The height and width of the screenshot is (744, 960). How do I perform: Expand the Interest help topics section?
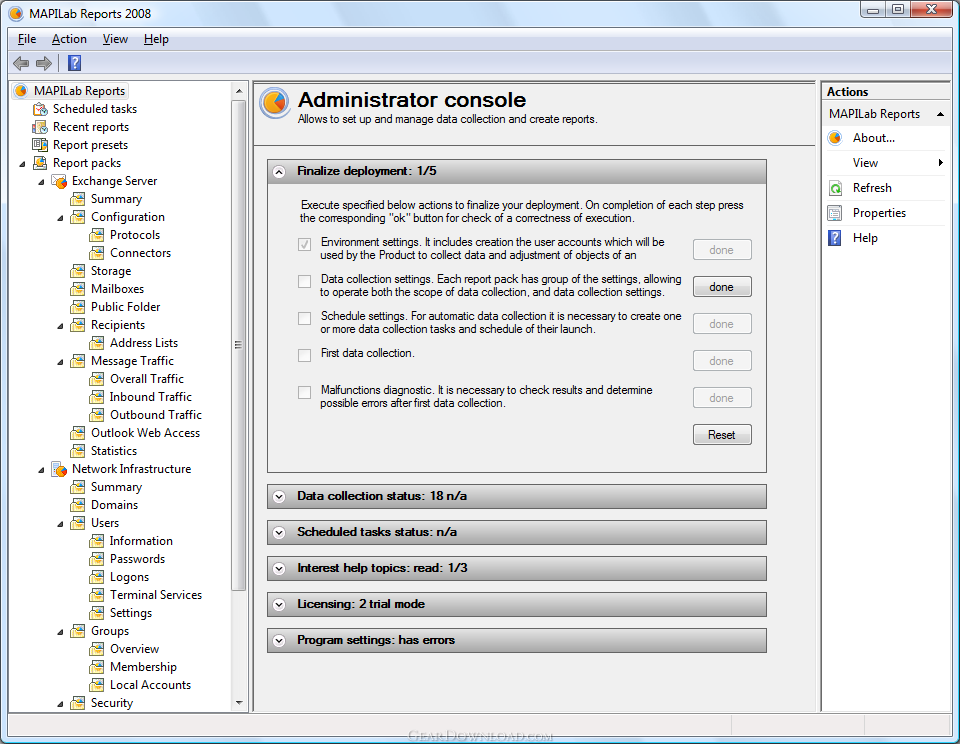pos(279,569)
